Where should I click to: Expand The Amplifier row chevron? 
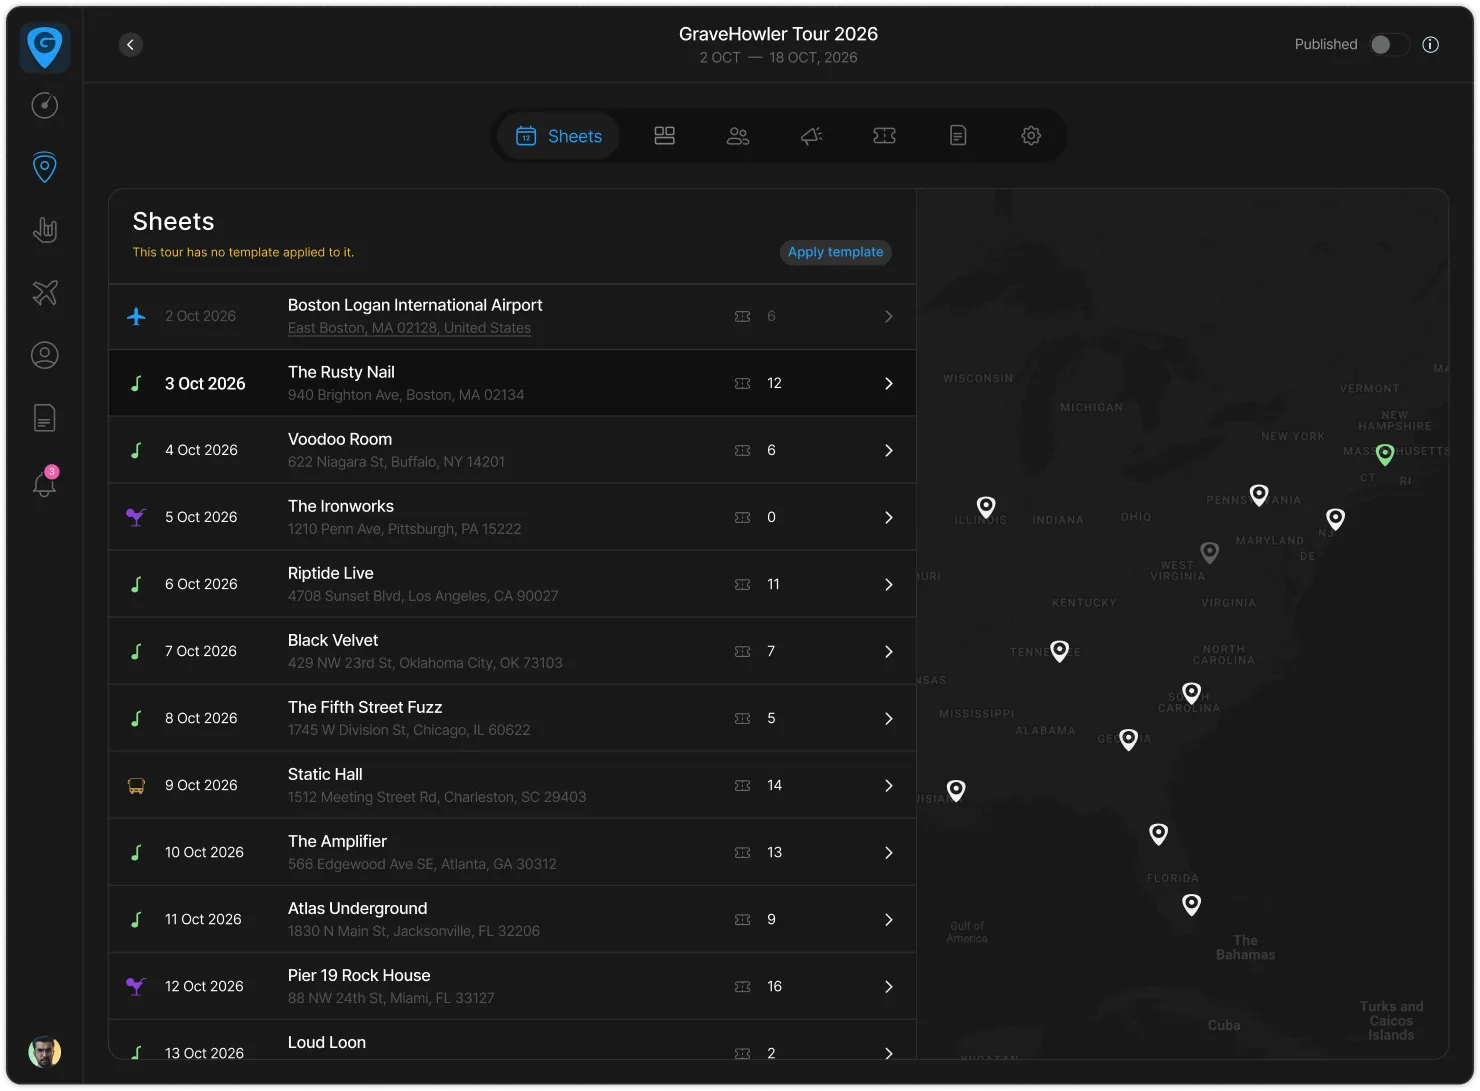(889, 852)
